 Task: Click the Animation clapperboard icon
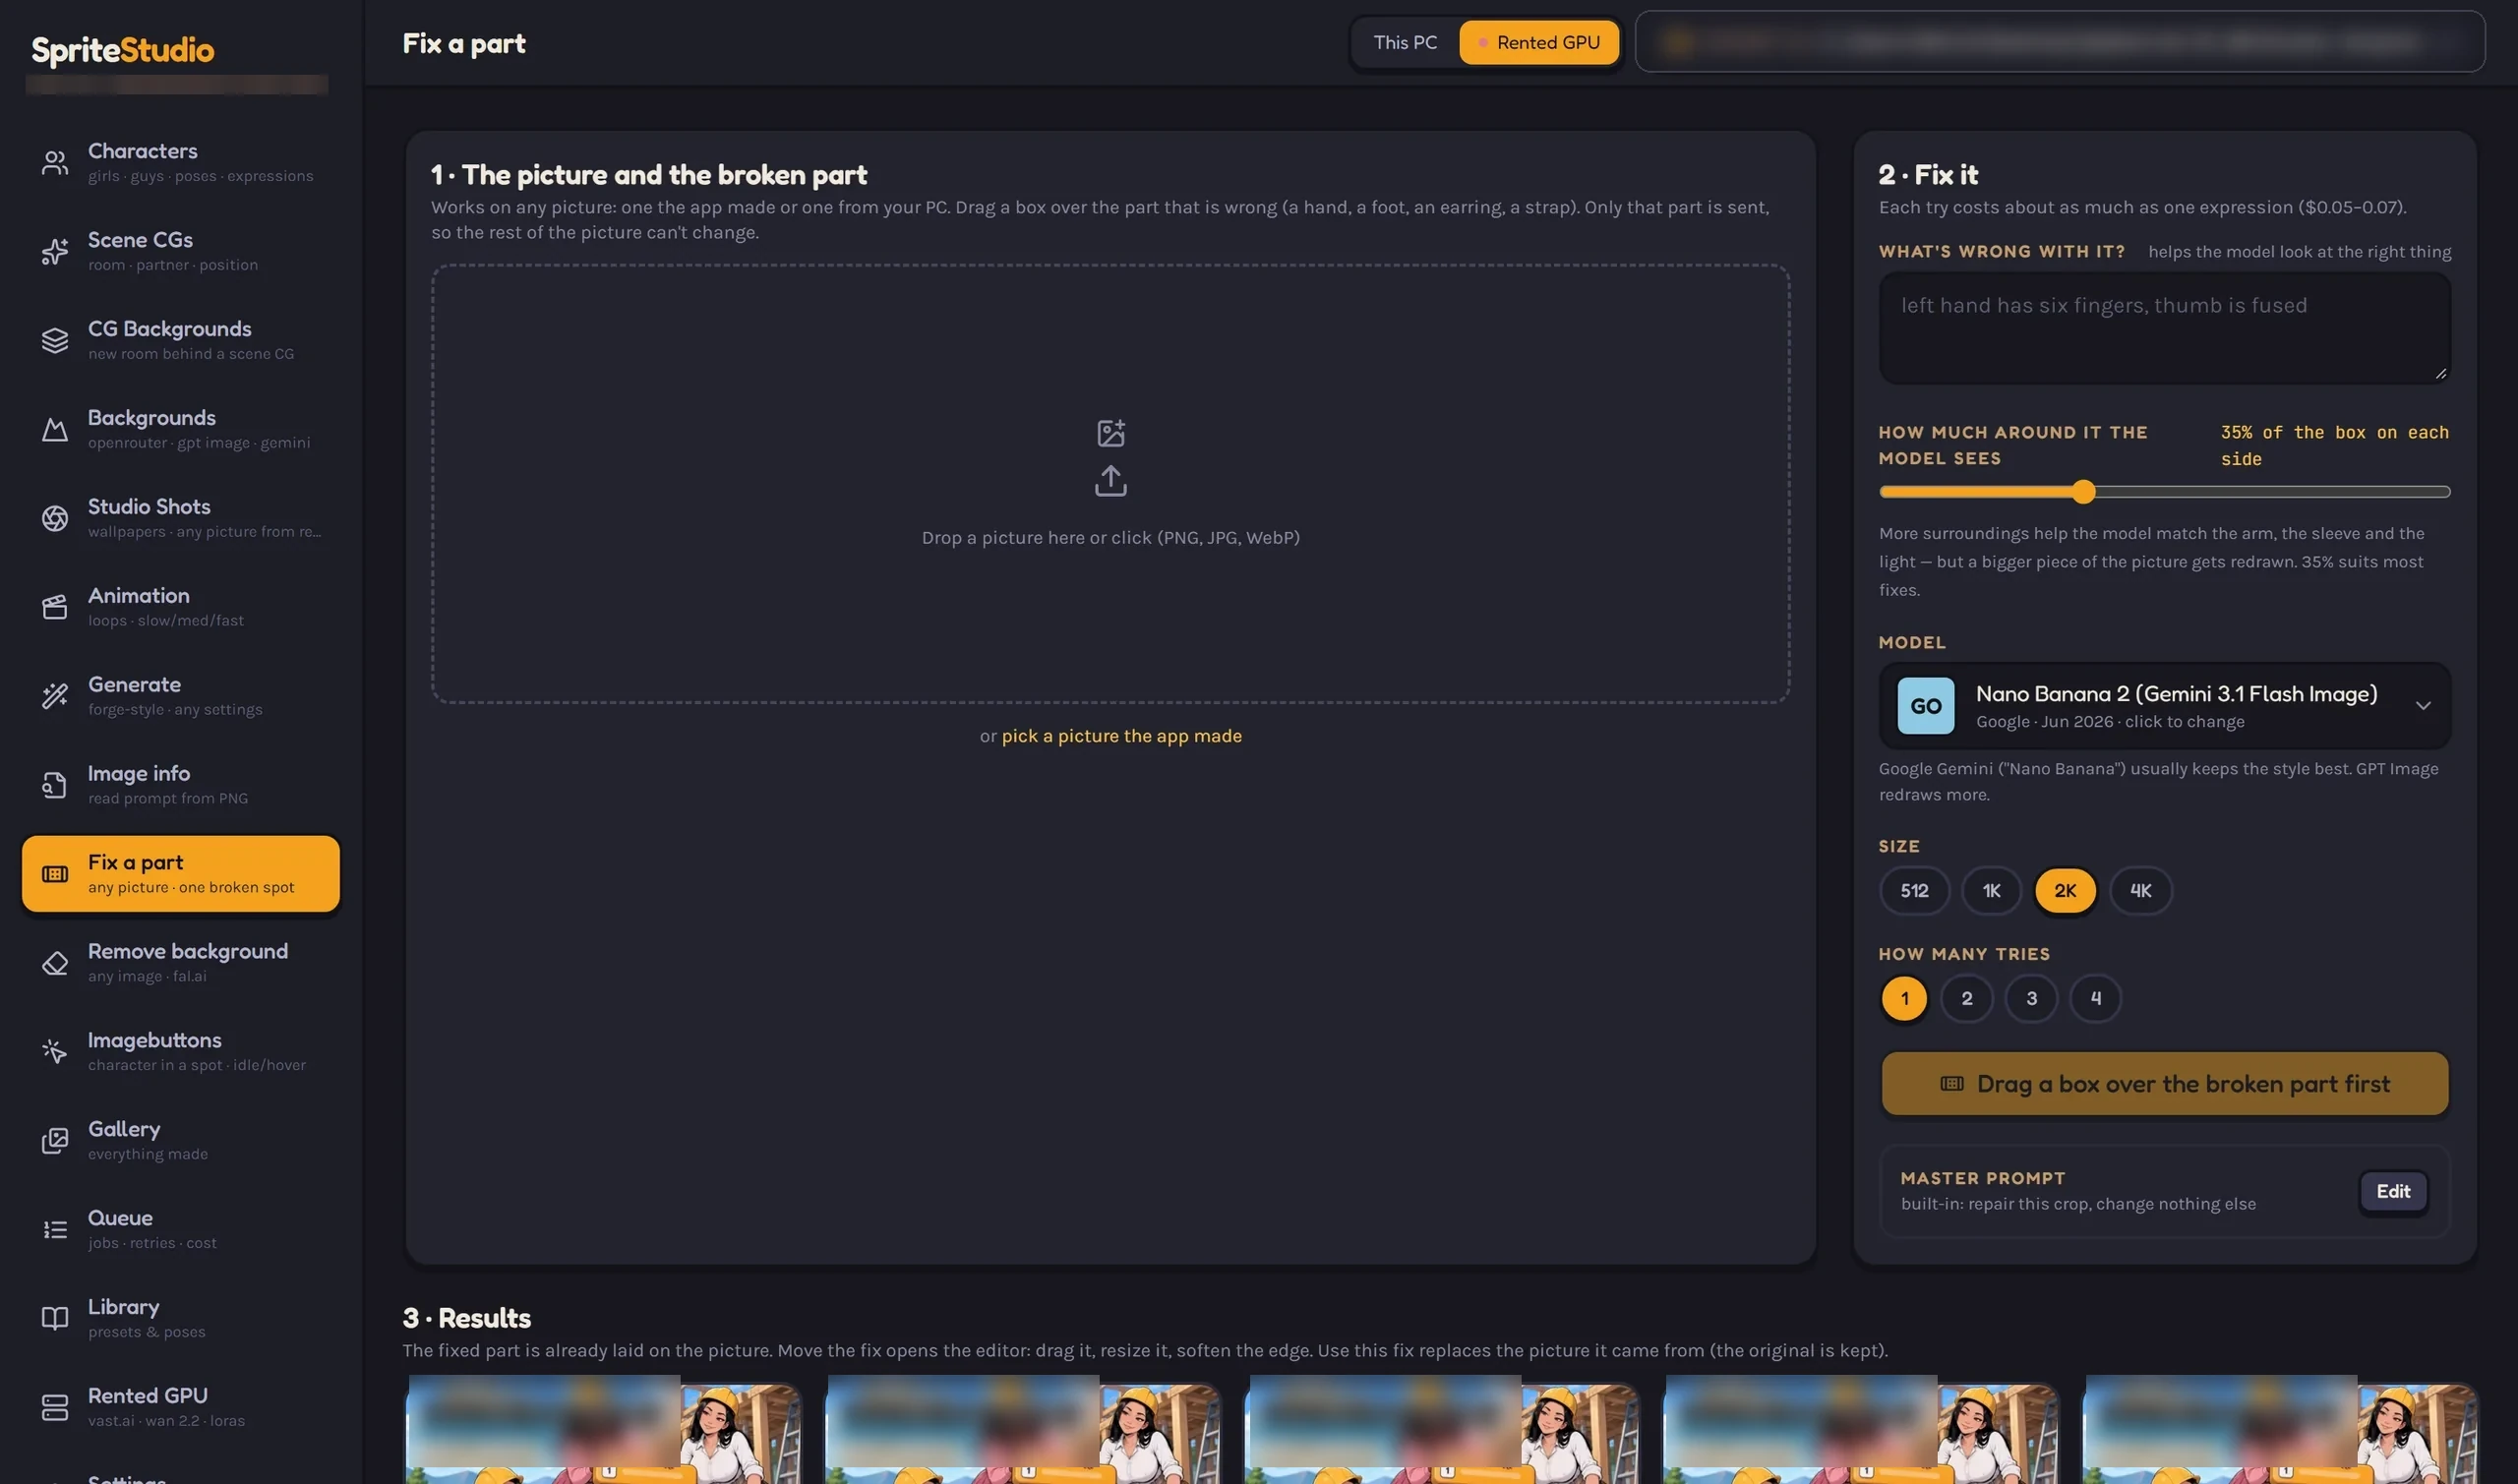55,607
